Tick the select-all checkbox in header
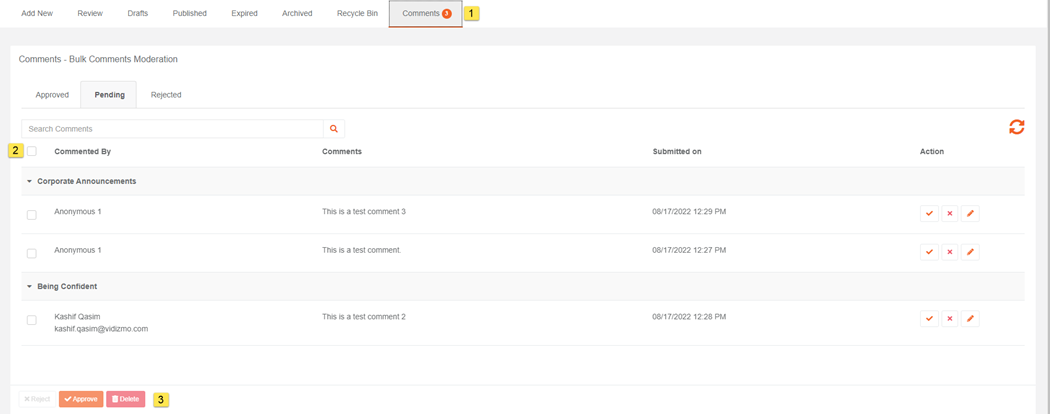The height and width of the screenshot is (414, 1050). click(32, 152)
